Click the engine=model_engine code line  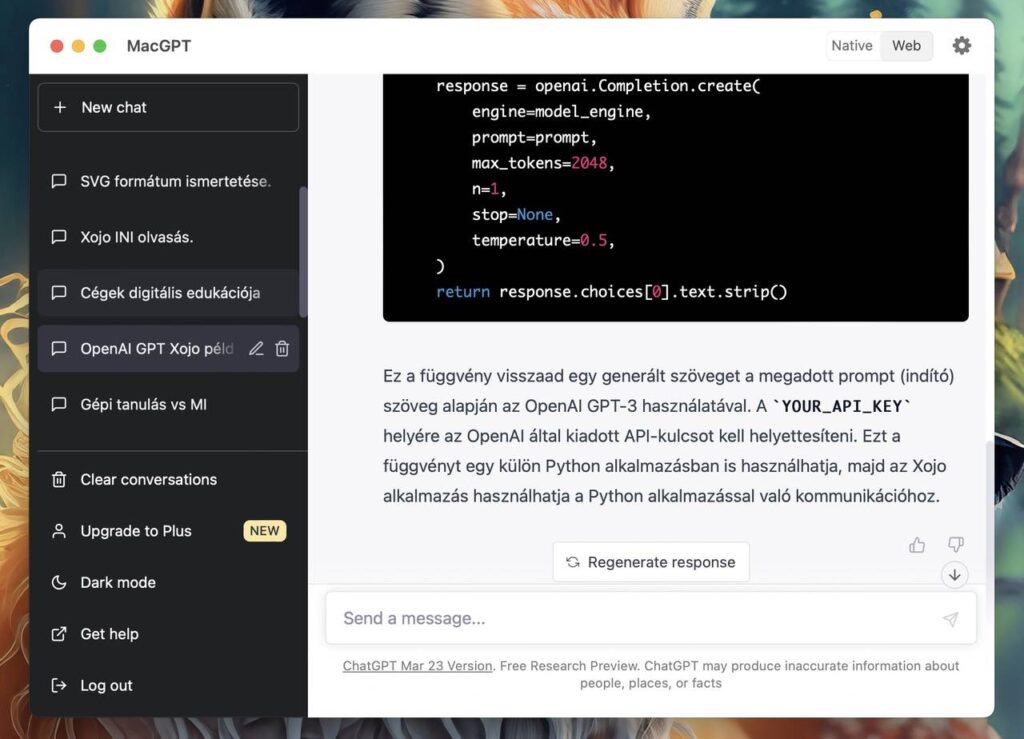pos(561,112)
